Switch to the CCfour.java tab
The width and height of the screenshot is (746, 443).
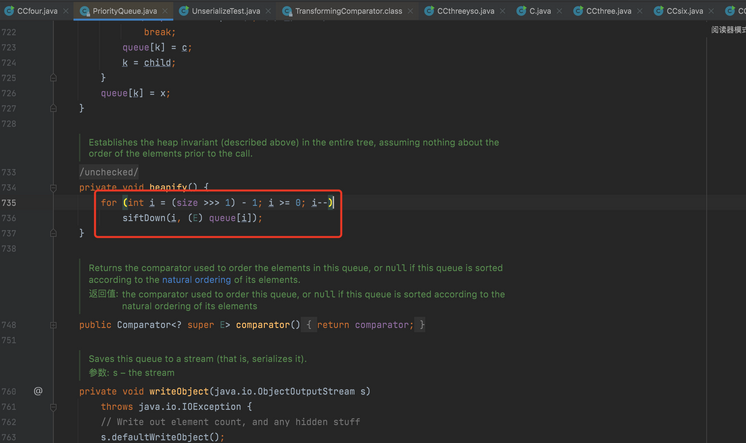(37, 10)
